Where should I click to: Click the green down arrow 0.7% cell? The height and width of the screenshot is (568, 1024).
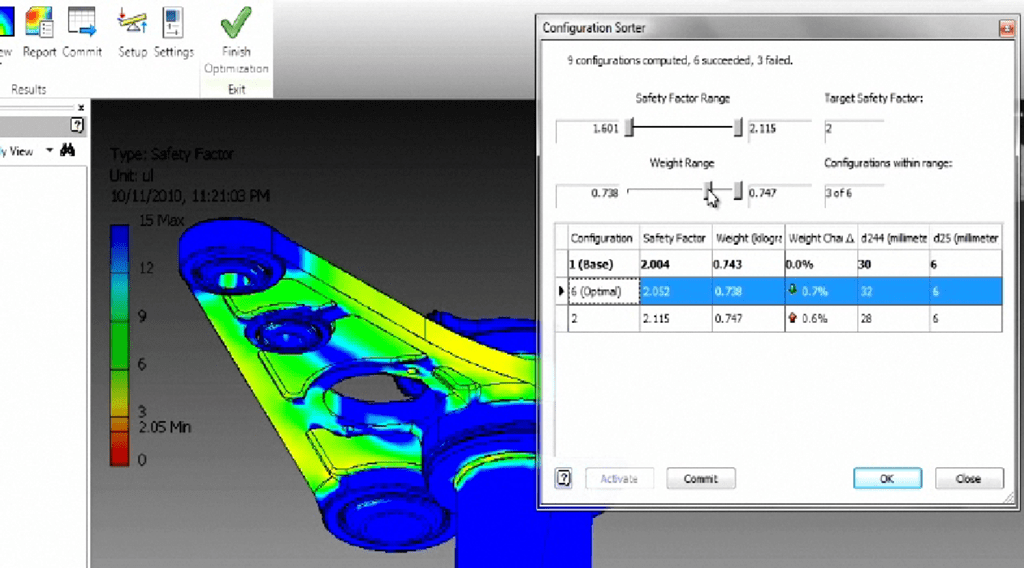(x=821, y=291)
